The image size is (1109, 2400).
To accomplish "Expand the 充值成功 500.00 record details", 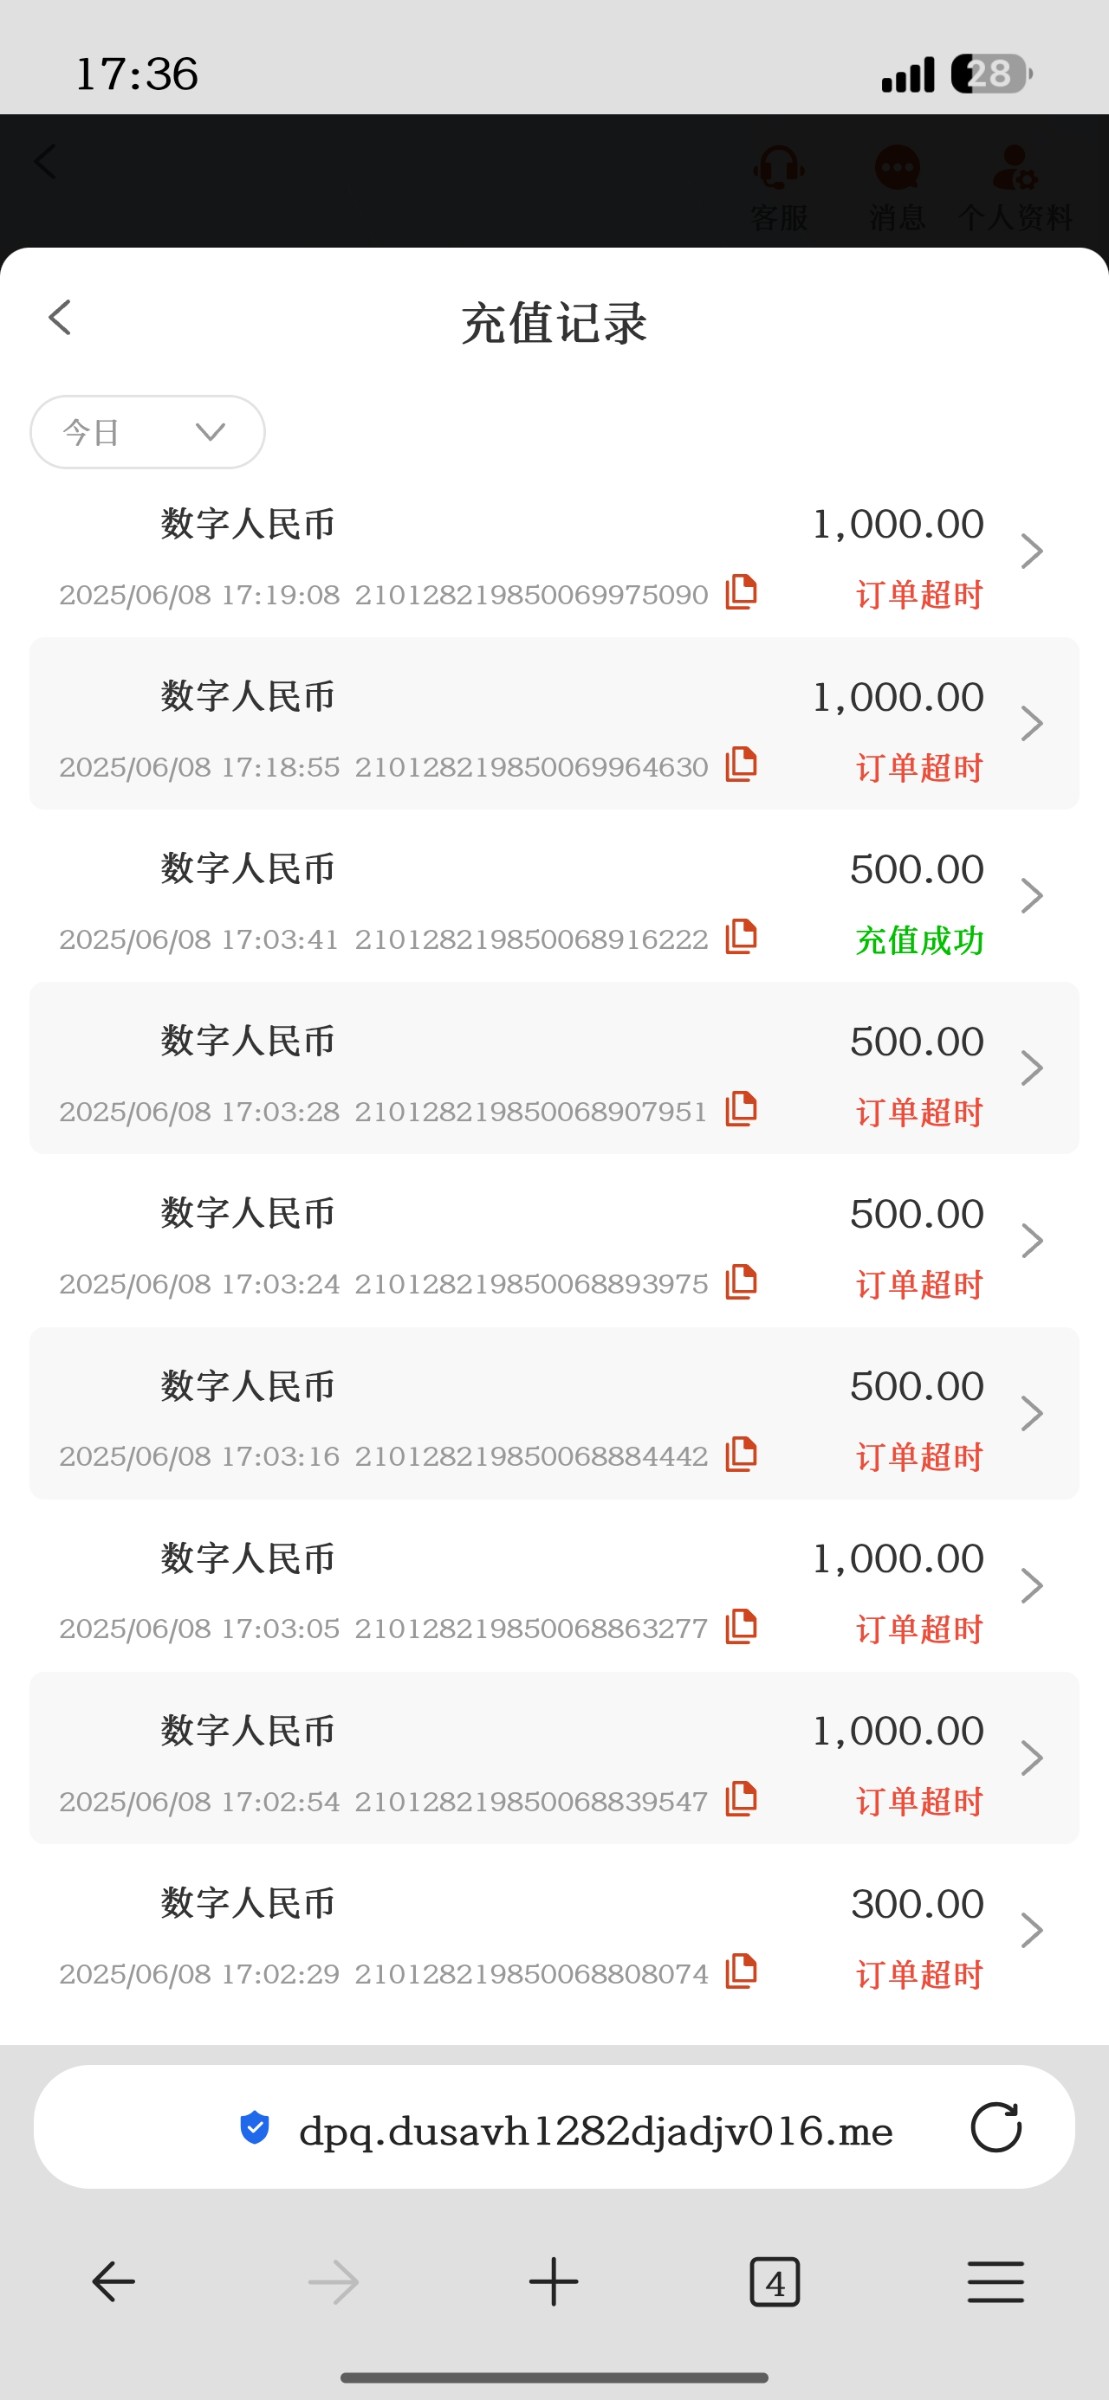I will (1031, 896).
